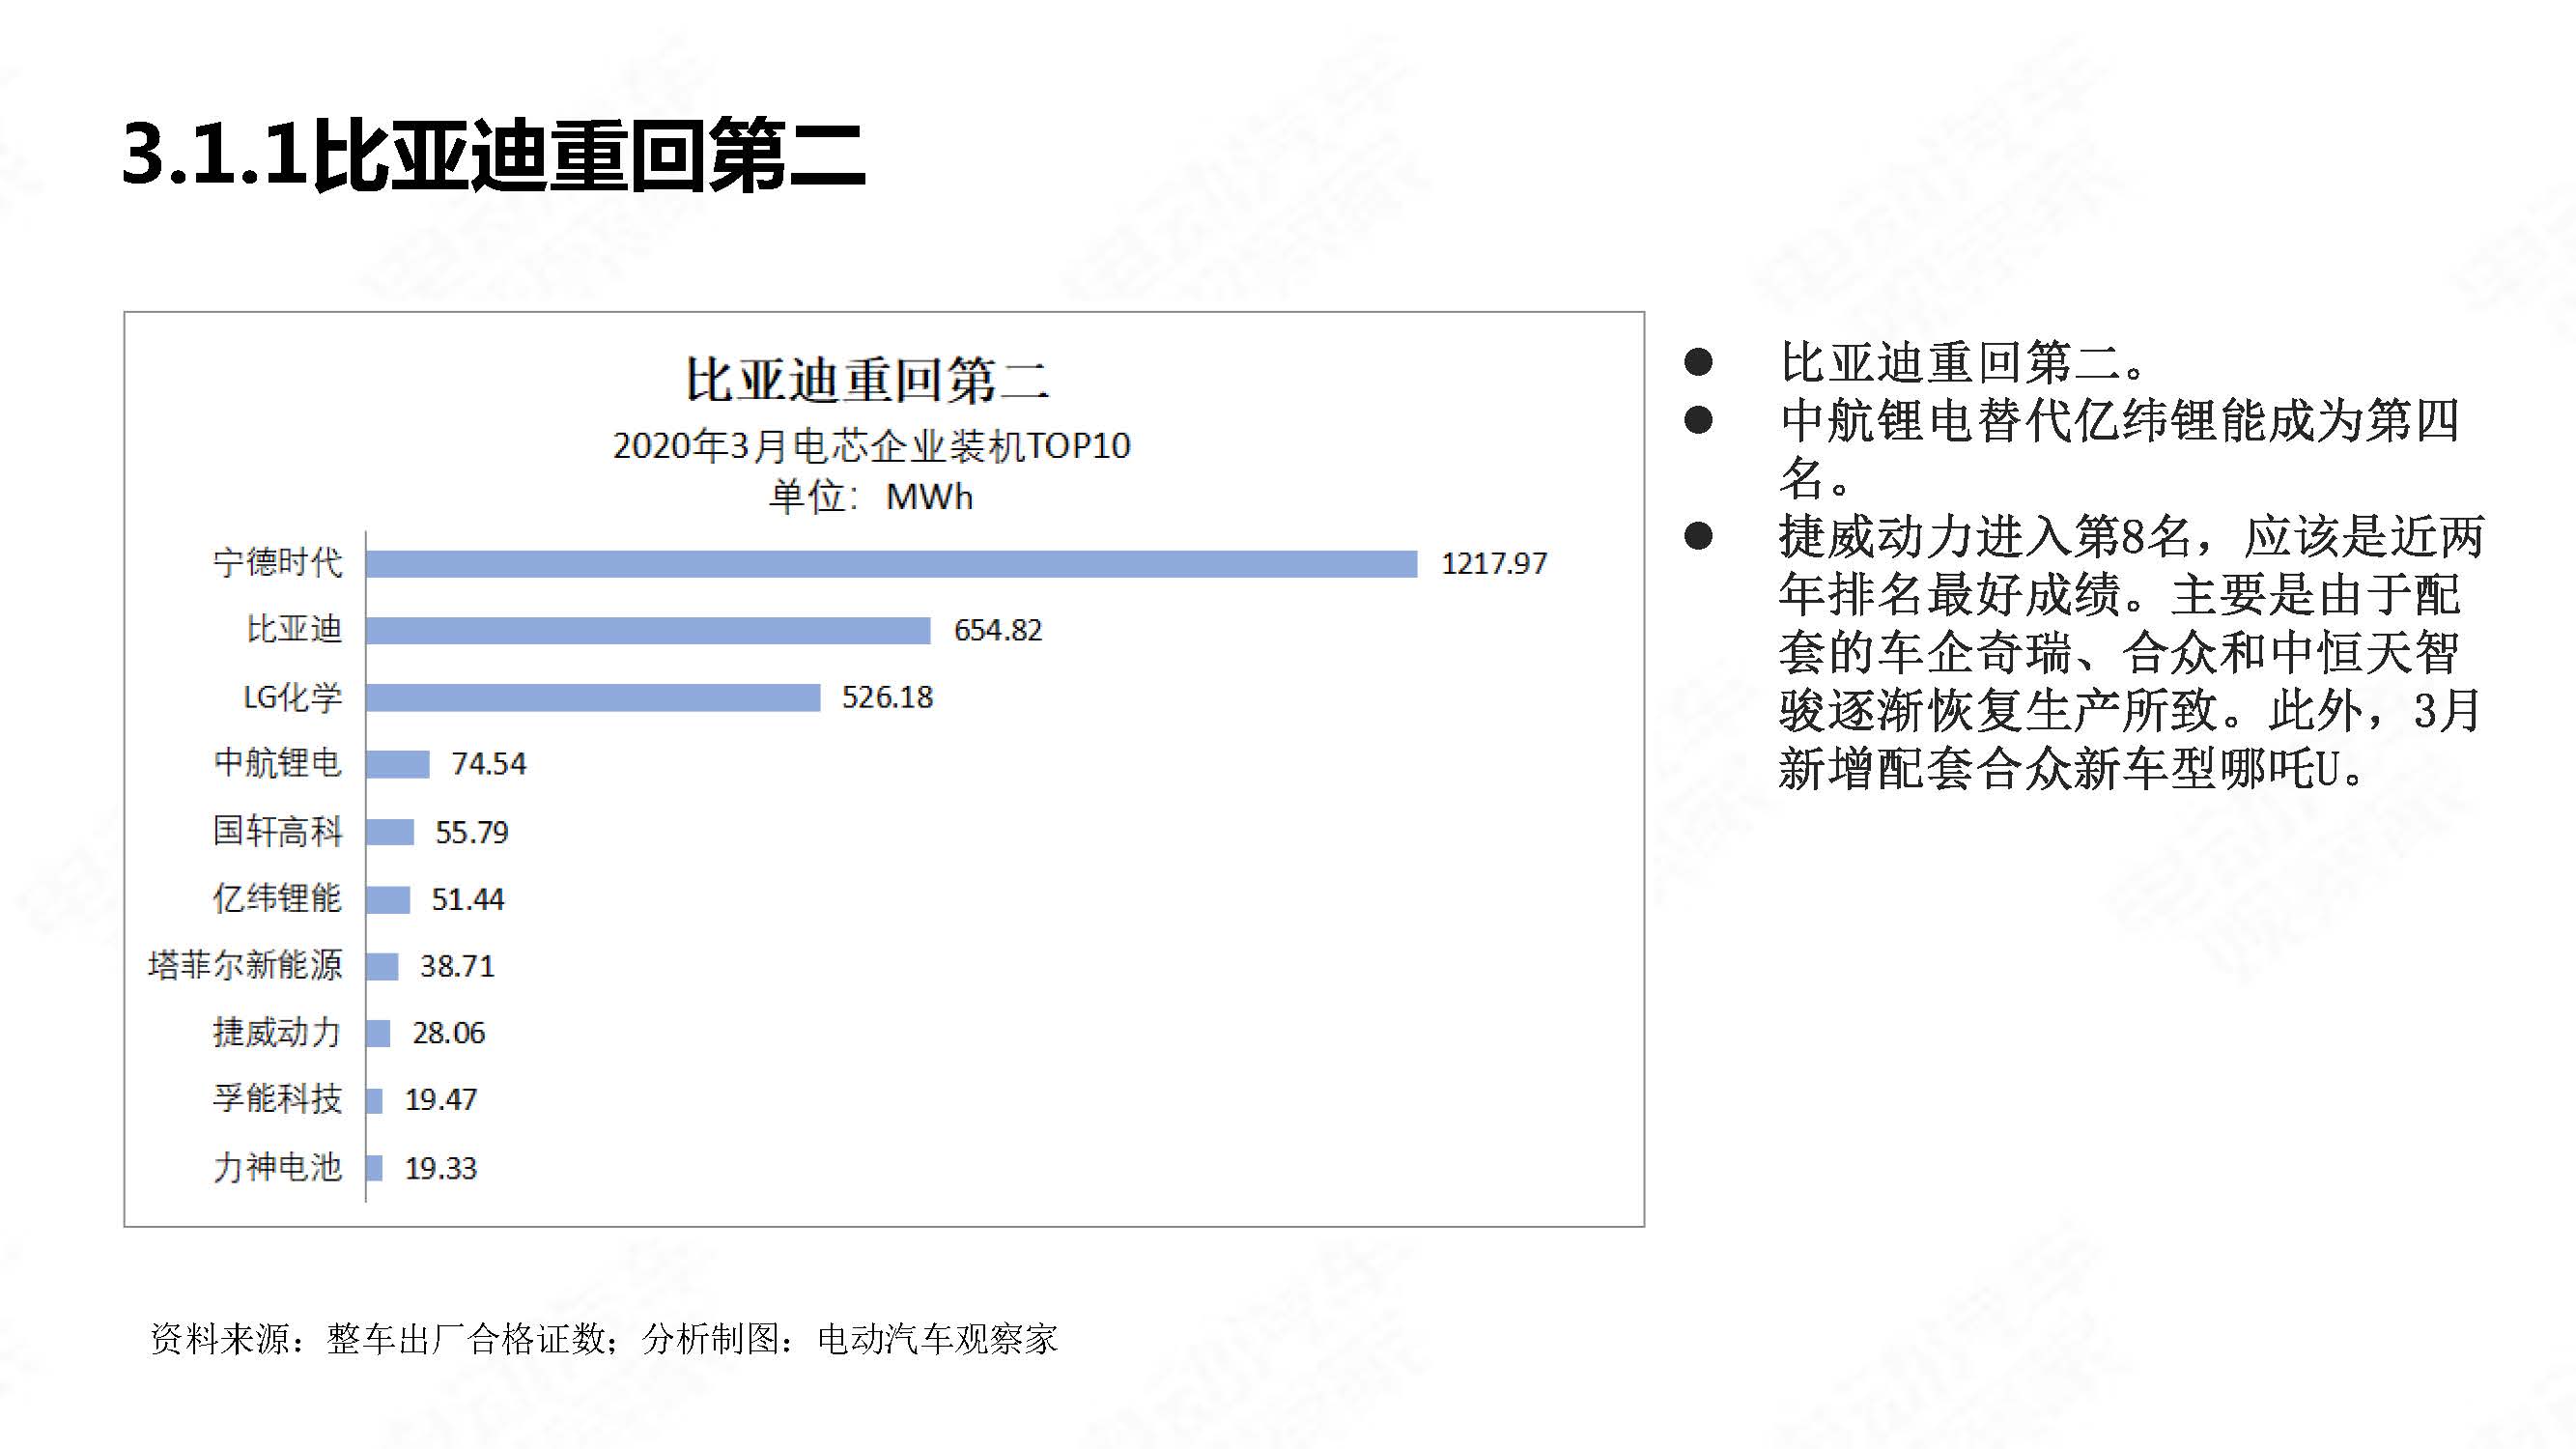This screenshot has width=2576, height=1449.
Task: Click the bullet about 中航锂电替代亿纬锂能
Action: (x=2119, y=449)
